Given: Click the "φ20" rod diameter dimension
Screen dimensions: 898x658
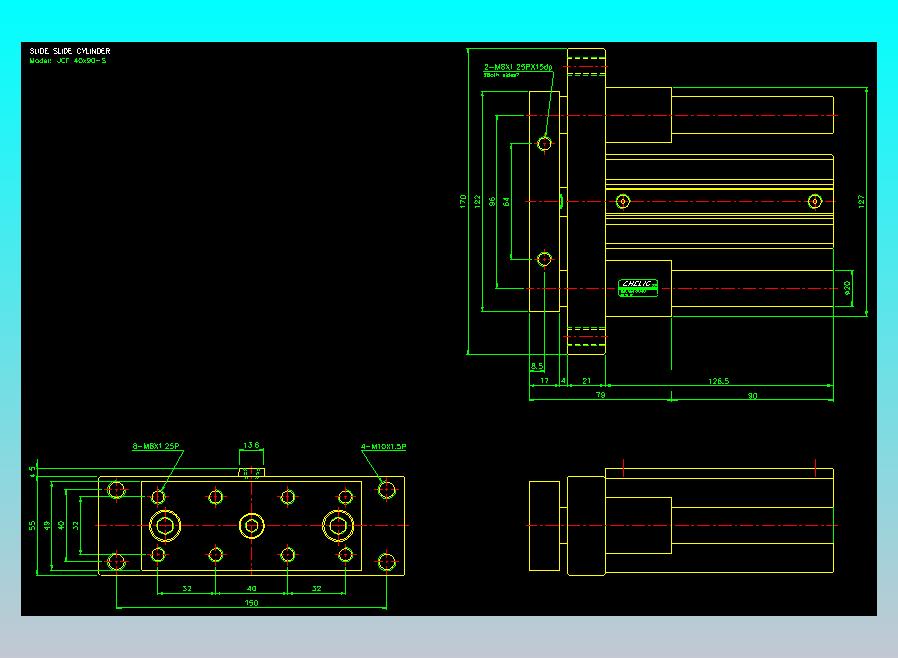Looking at the screenshot, I should point(848,286).
